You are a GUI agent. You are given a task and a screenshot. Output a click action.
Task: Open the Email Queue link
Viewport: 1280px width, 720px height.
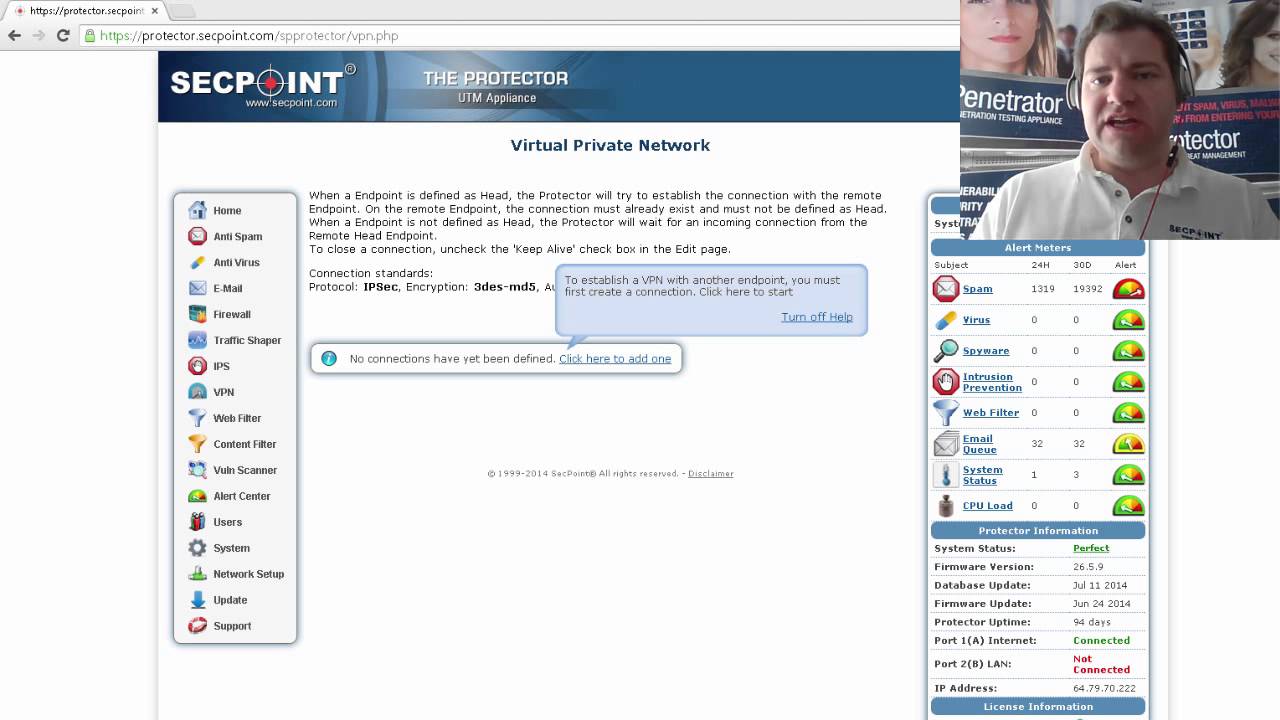coord(980,444)
